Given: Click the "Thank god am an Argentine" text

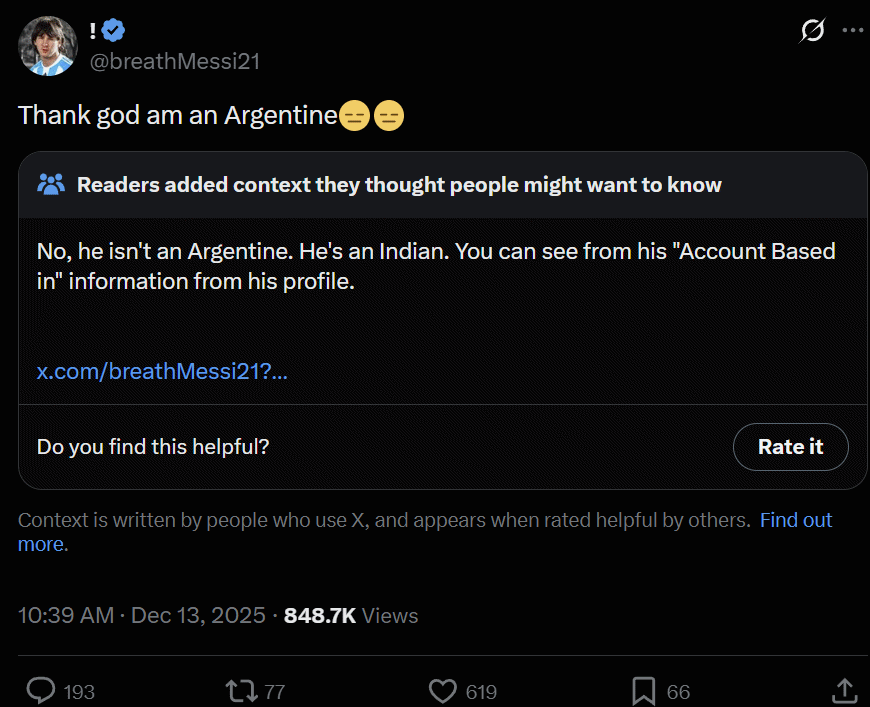Looking at the screenshot, I should click(x=178, y=116).
